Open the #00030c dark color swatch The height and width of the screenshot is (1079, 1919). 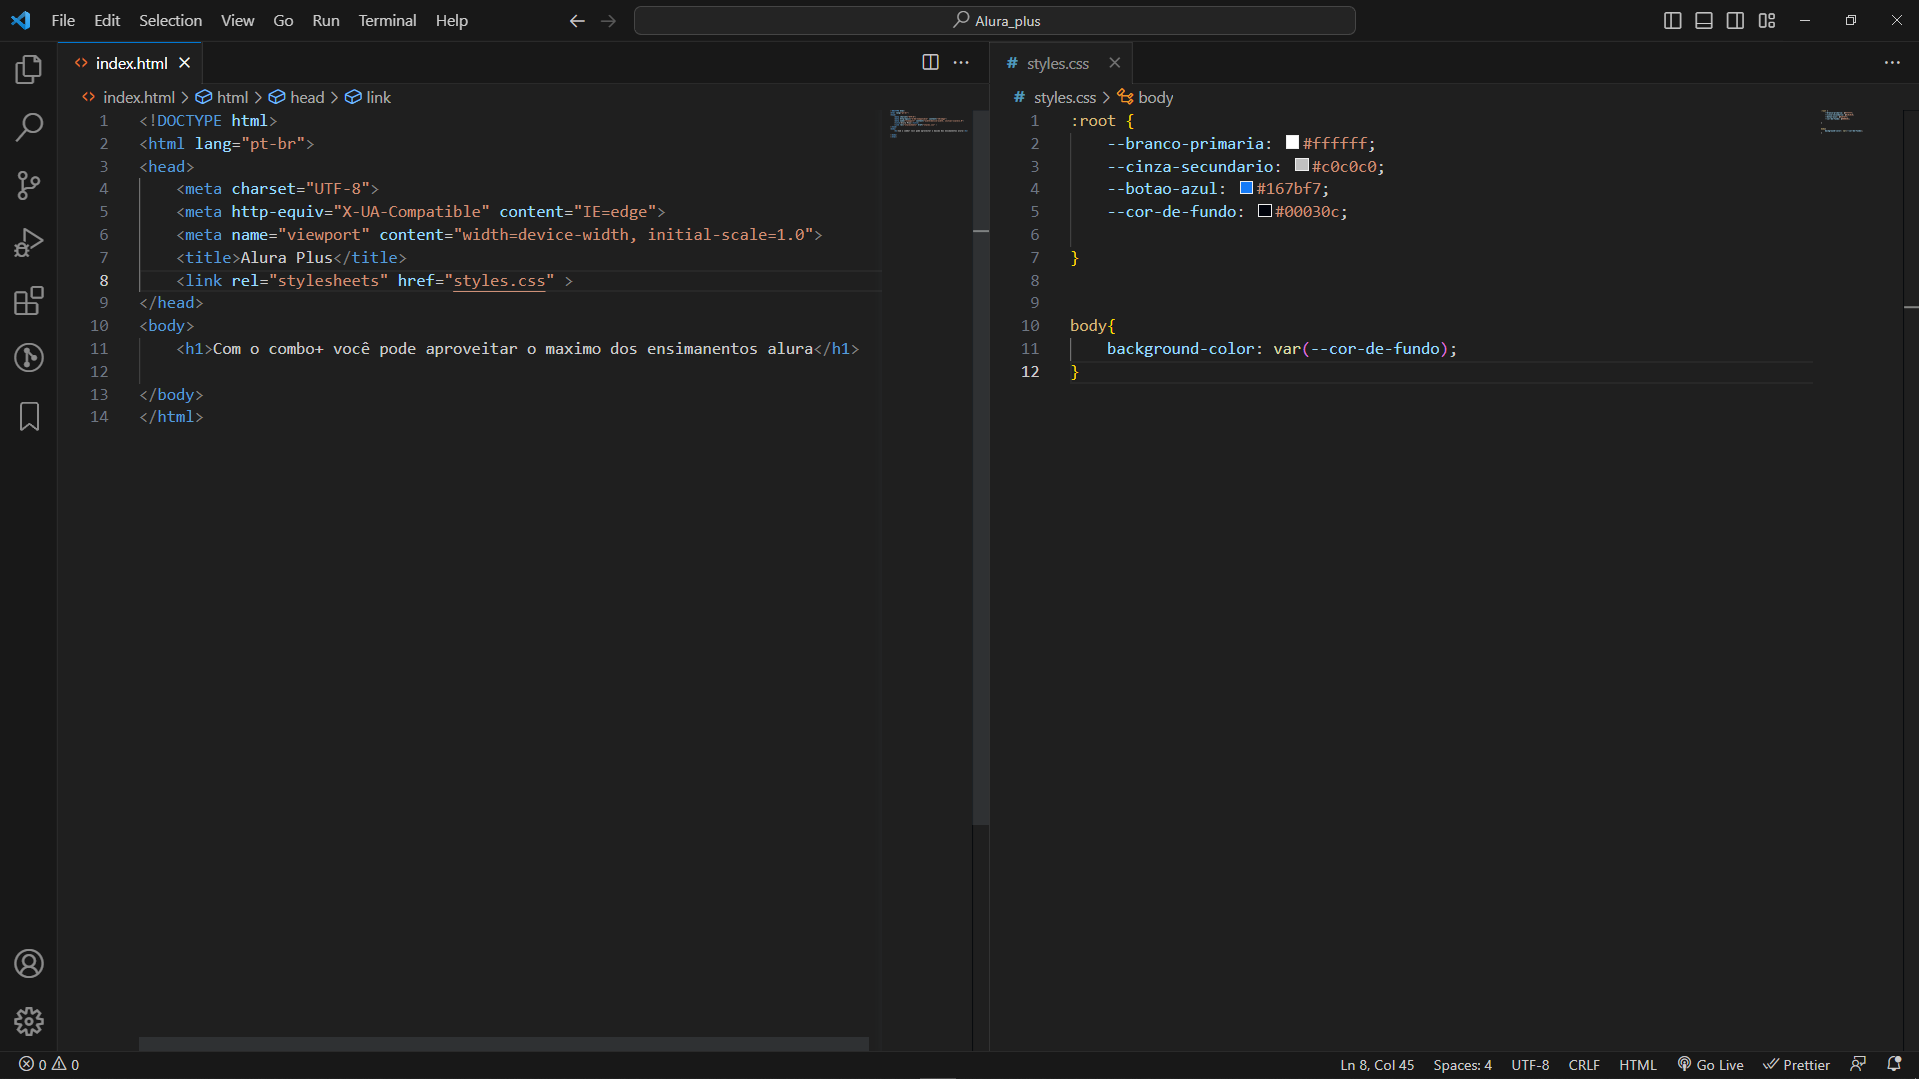[x=1265, y=211]
